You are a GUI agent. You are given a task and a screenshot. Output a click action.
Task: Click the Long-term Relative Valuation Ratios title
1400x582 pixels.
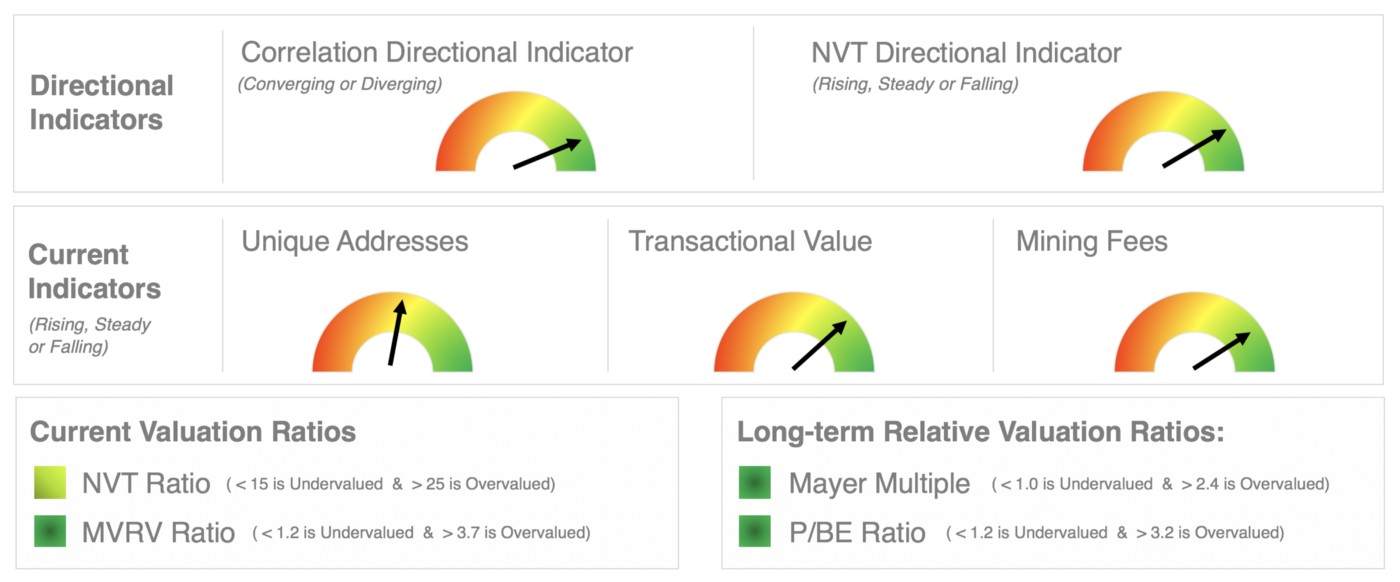coord(981,432)
